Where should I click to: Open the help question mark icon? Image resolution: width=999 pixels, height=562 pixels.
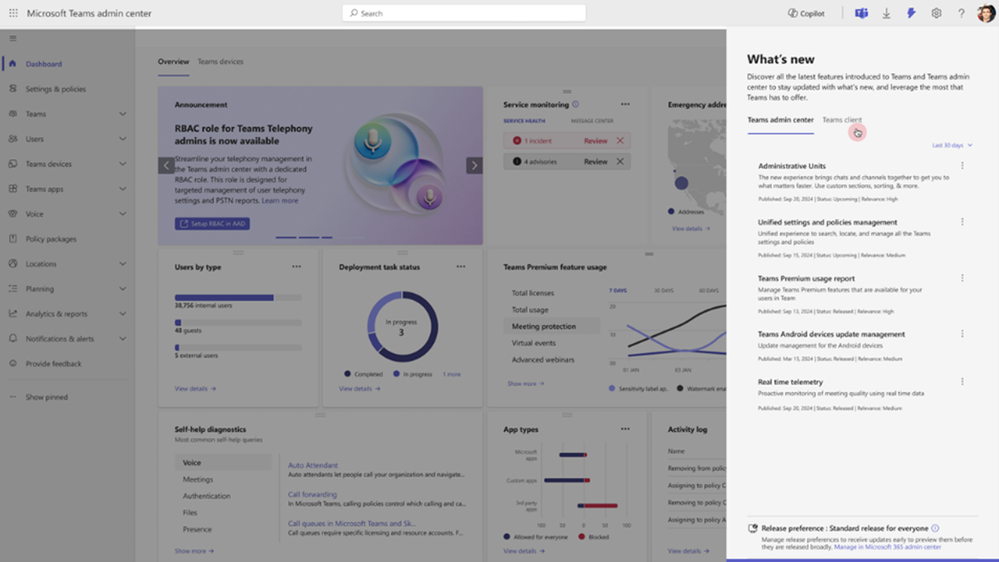coord(961,13)
